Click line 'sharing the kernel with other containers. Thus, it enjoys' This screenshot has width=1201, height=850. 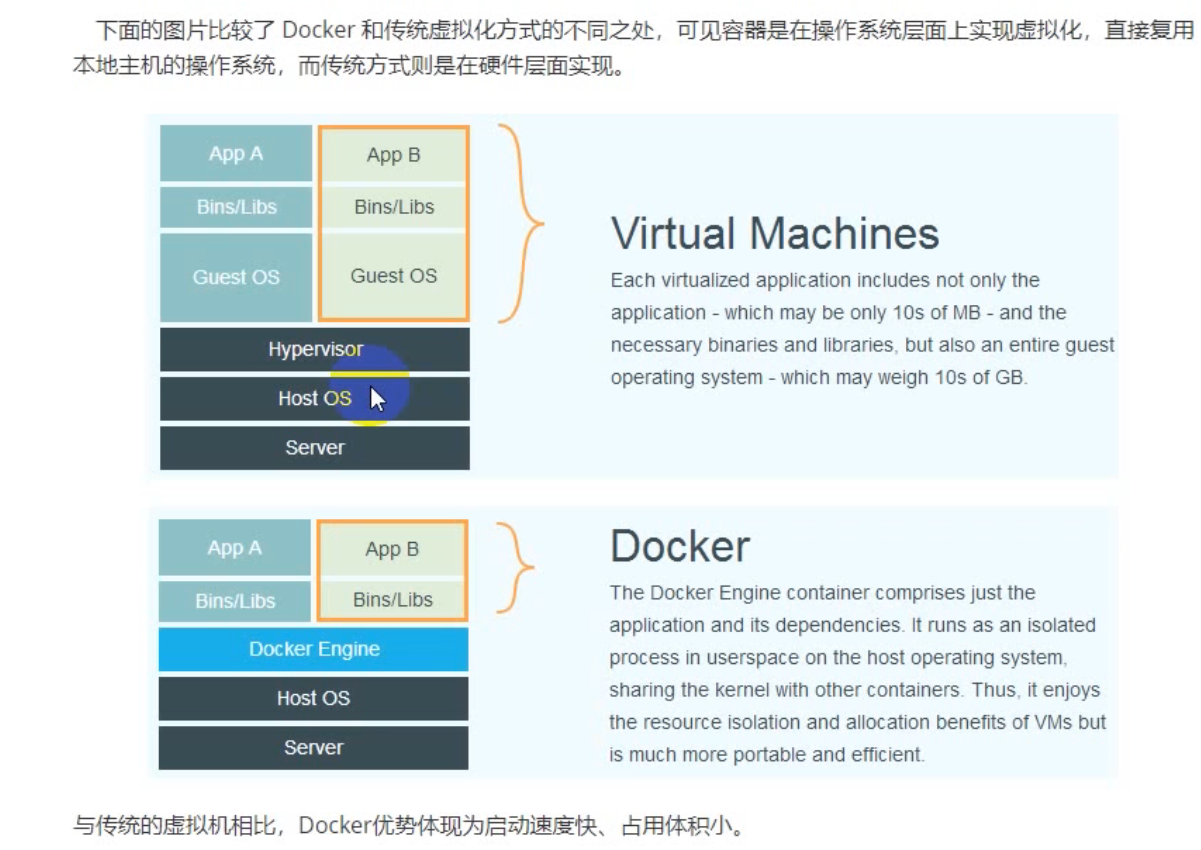[855, 690]
